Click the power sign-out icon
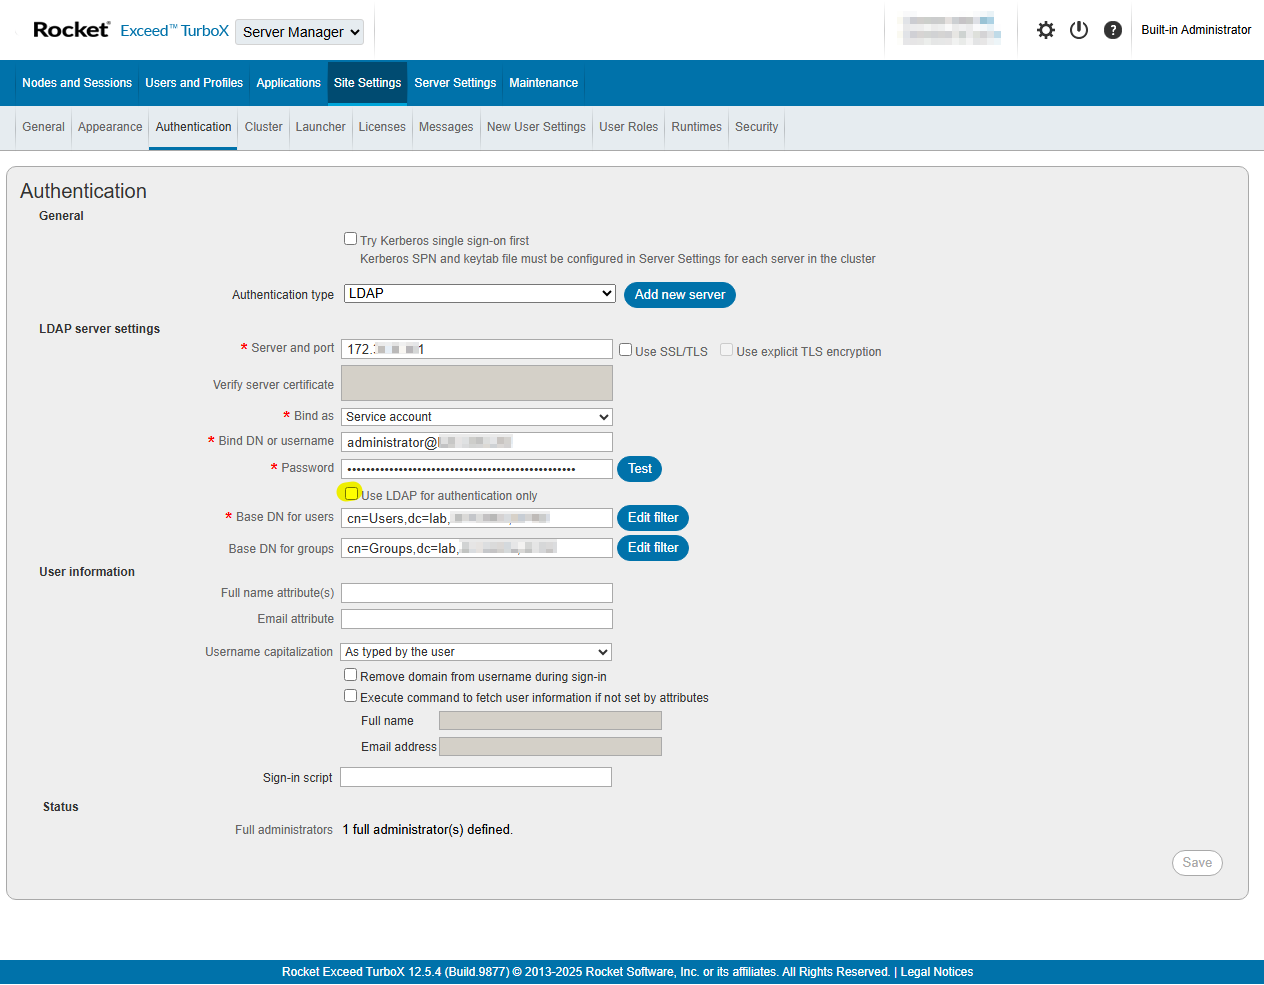 point(1079,30)
